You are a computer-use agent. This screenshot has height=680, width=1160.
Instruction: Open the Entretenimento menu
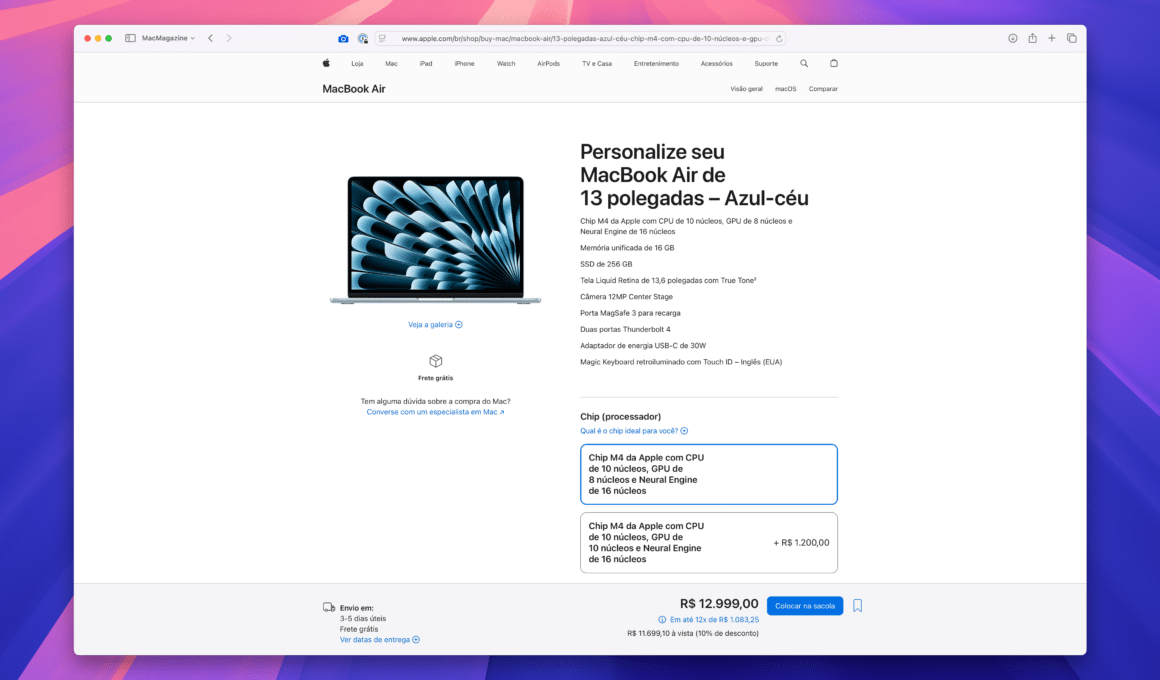tap(656, 64)
